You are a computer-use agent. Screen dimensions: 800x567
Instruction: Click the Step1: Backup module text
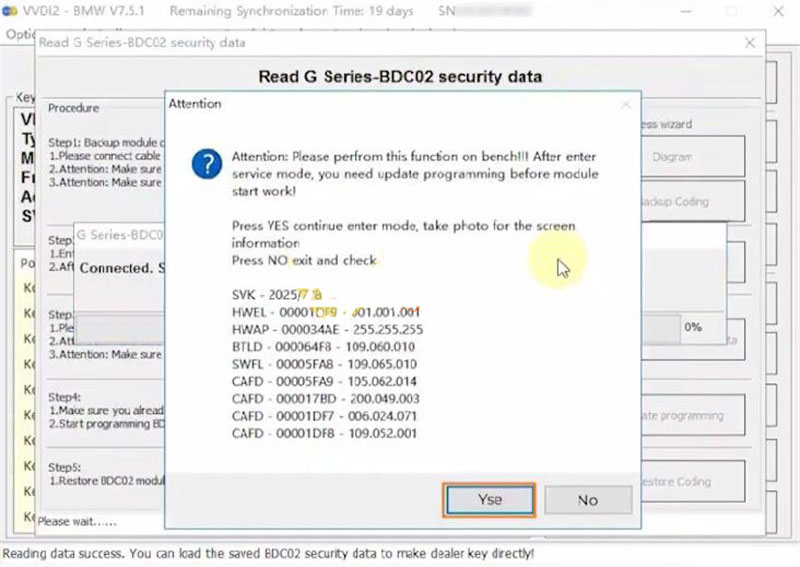(106, 142)
